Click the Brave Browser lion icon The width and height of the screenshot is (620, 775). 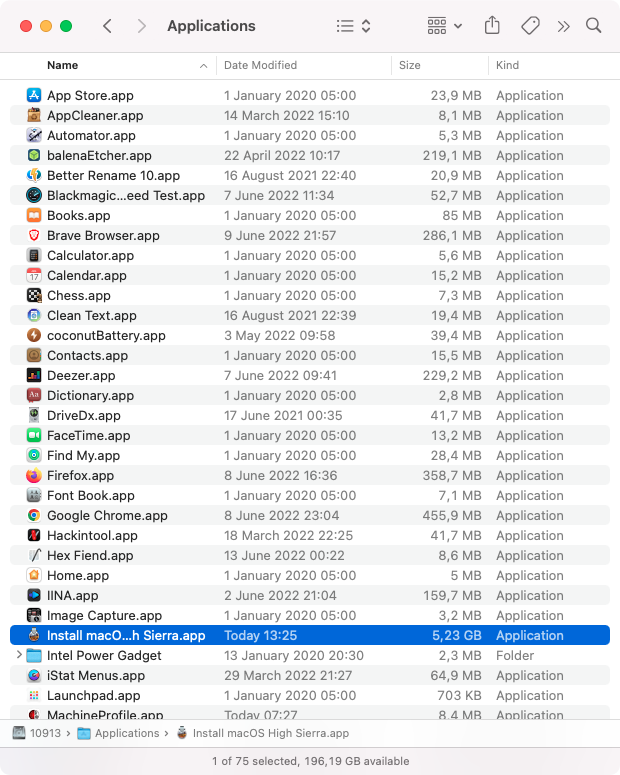tap(34, 235)
